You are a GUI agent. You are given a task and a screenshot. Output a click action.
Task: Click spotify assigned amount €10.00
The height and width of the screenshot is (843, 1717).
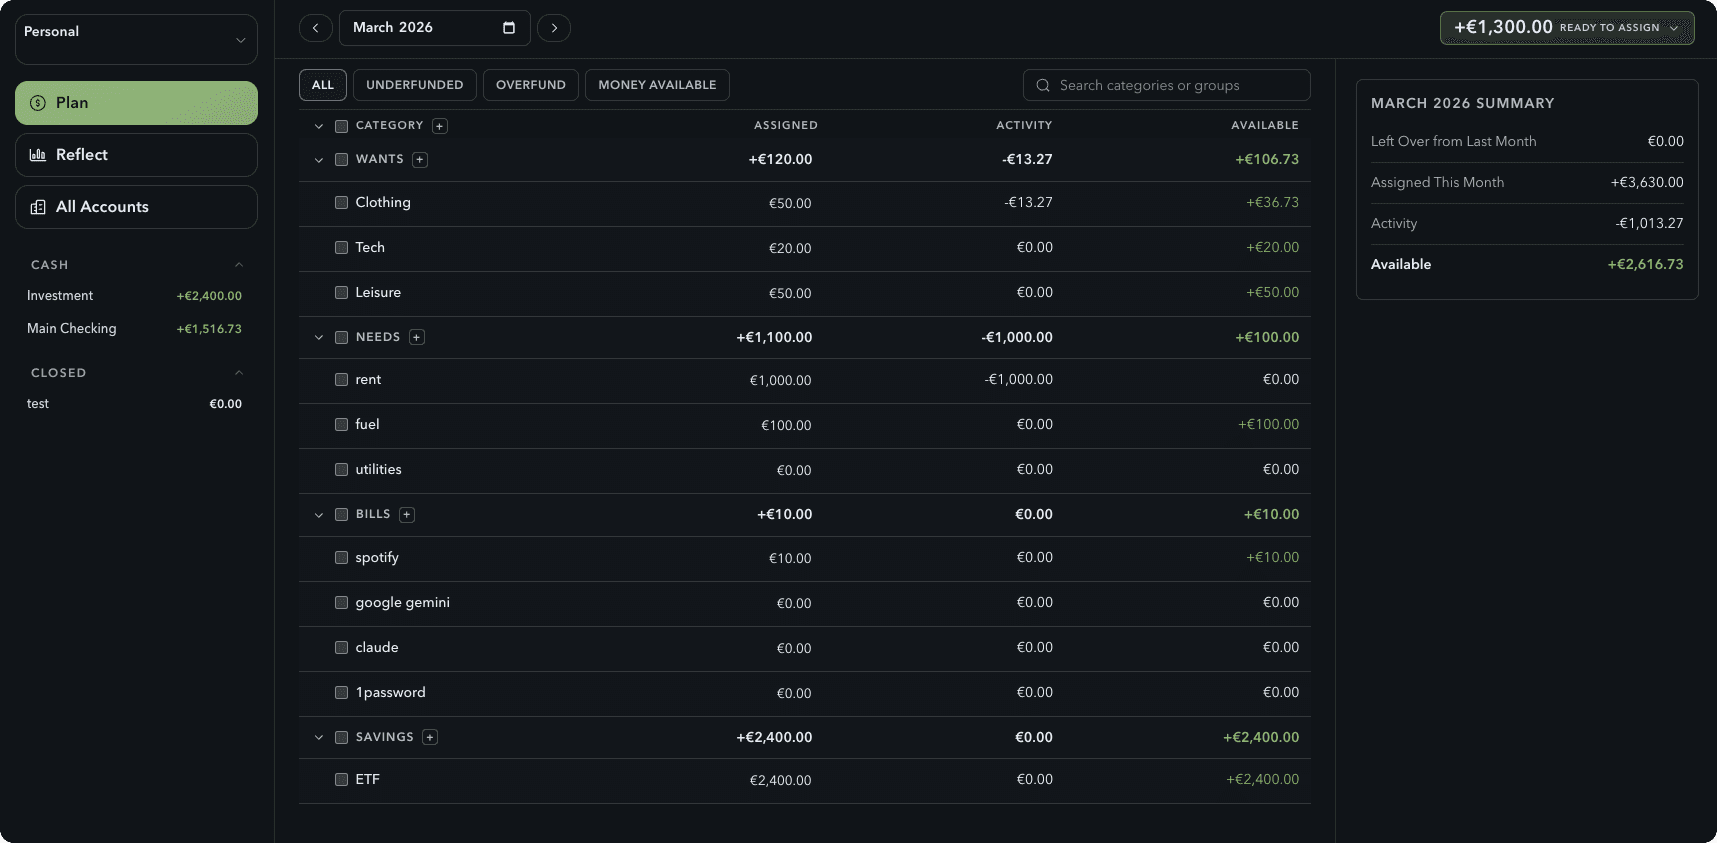790,558
